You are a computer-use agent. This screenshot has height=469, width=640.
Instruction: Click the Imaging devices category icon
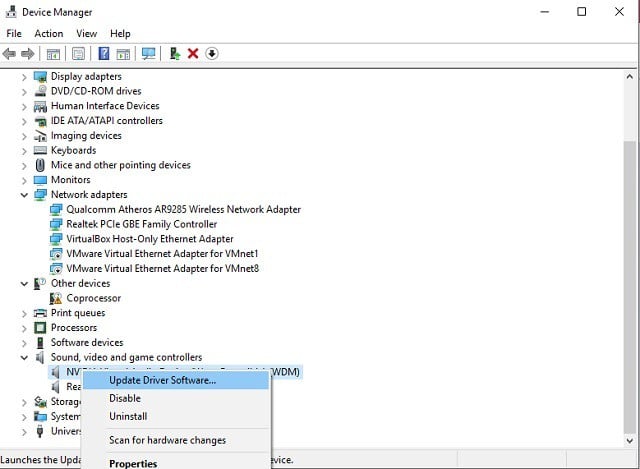(x=40, y=136)
